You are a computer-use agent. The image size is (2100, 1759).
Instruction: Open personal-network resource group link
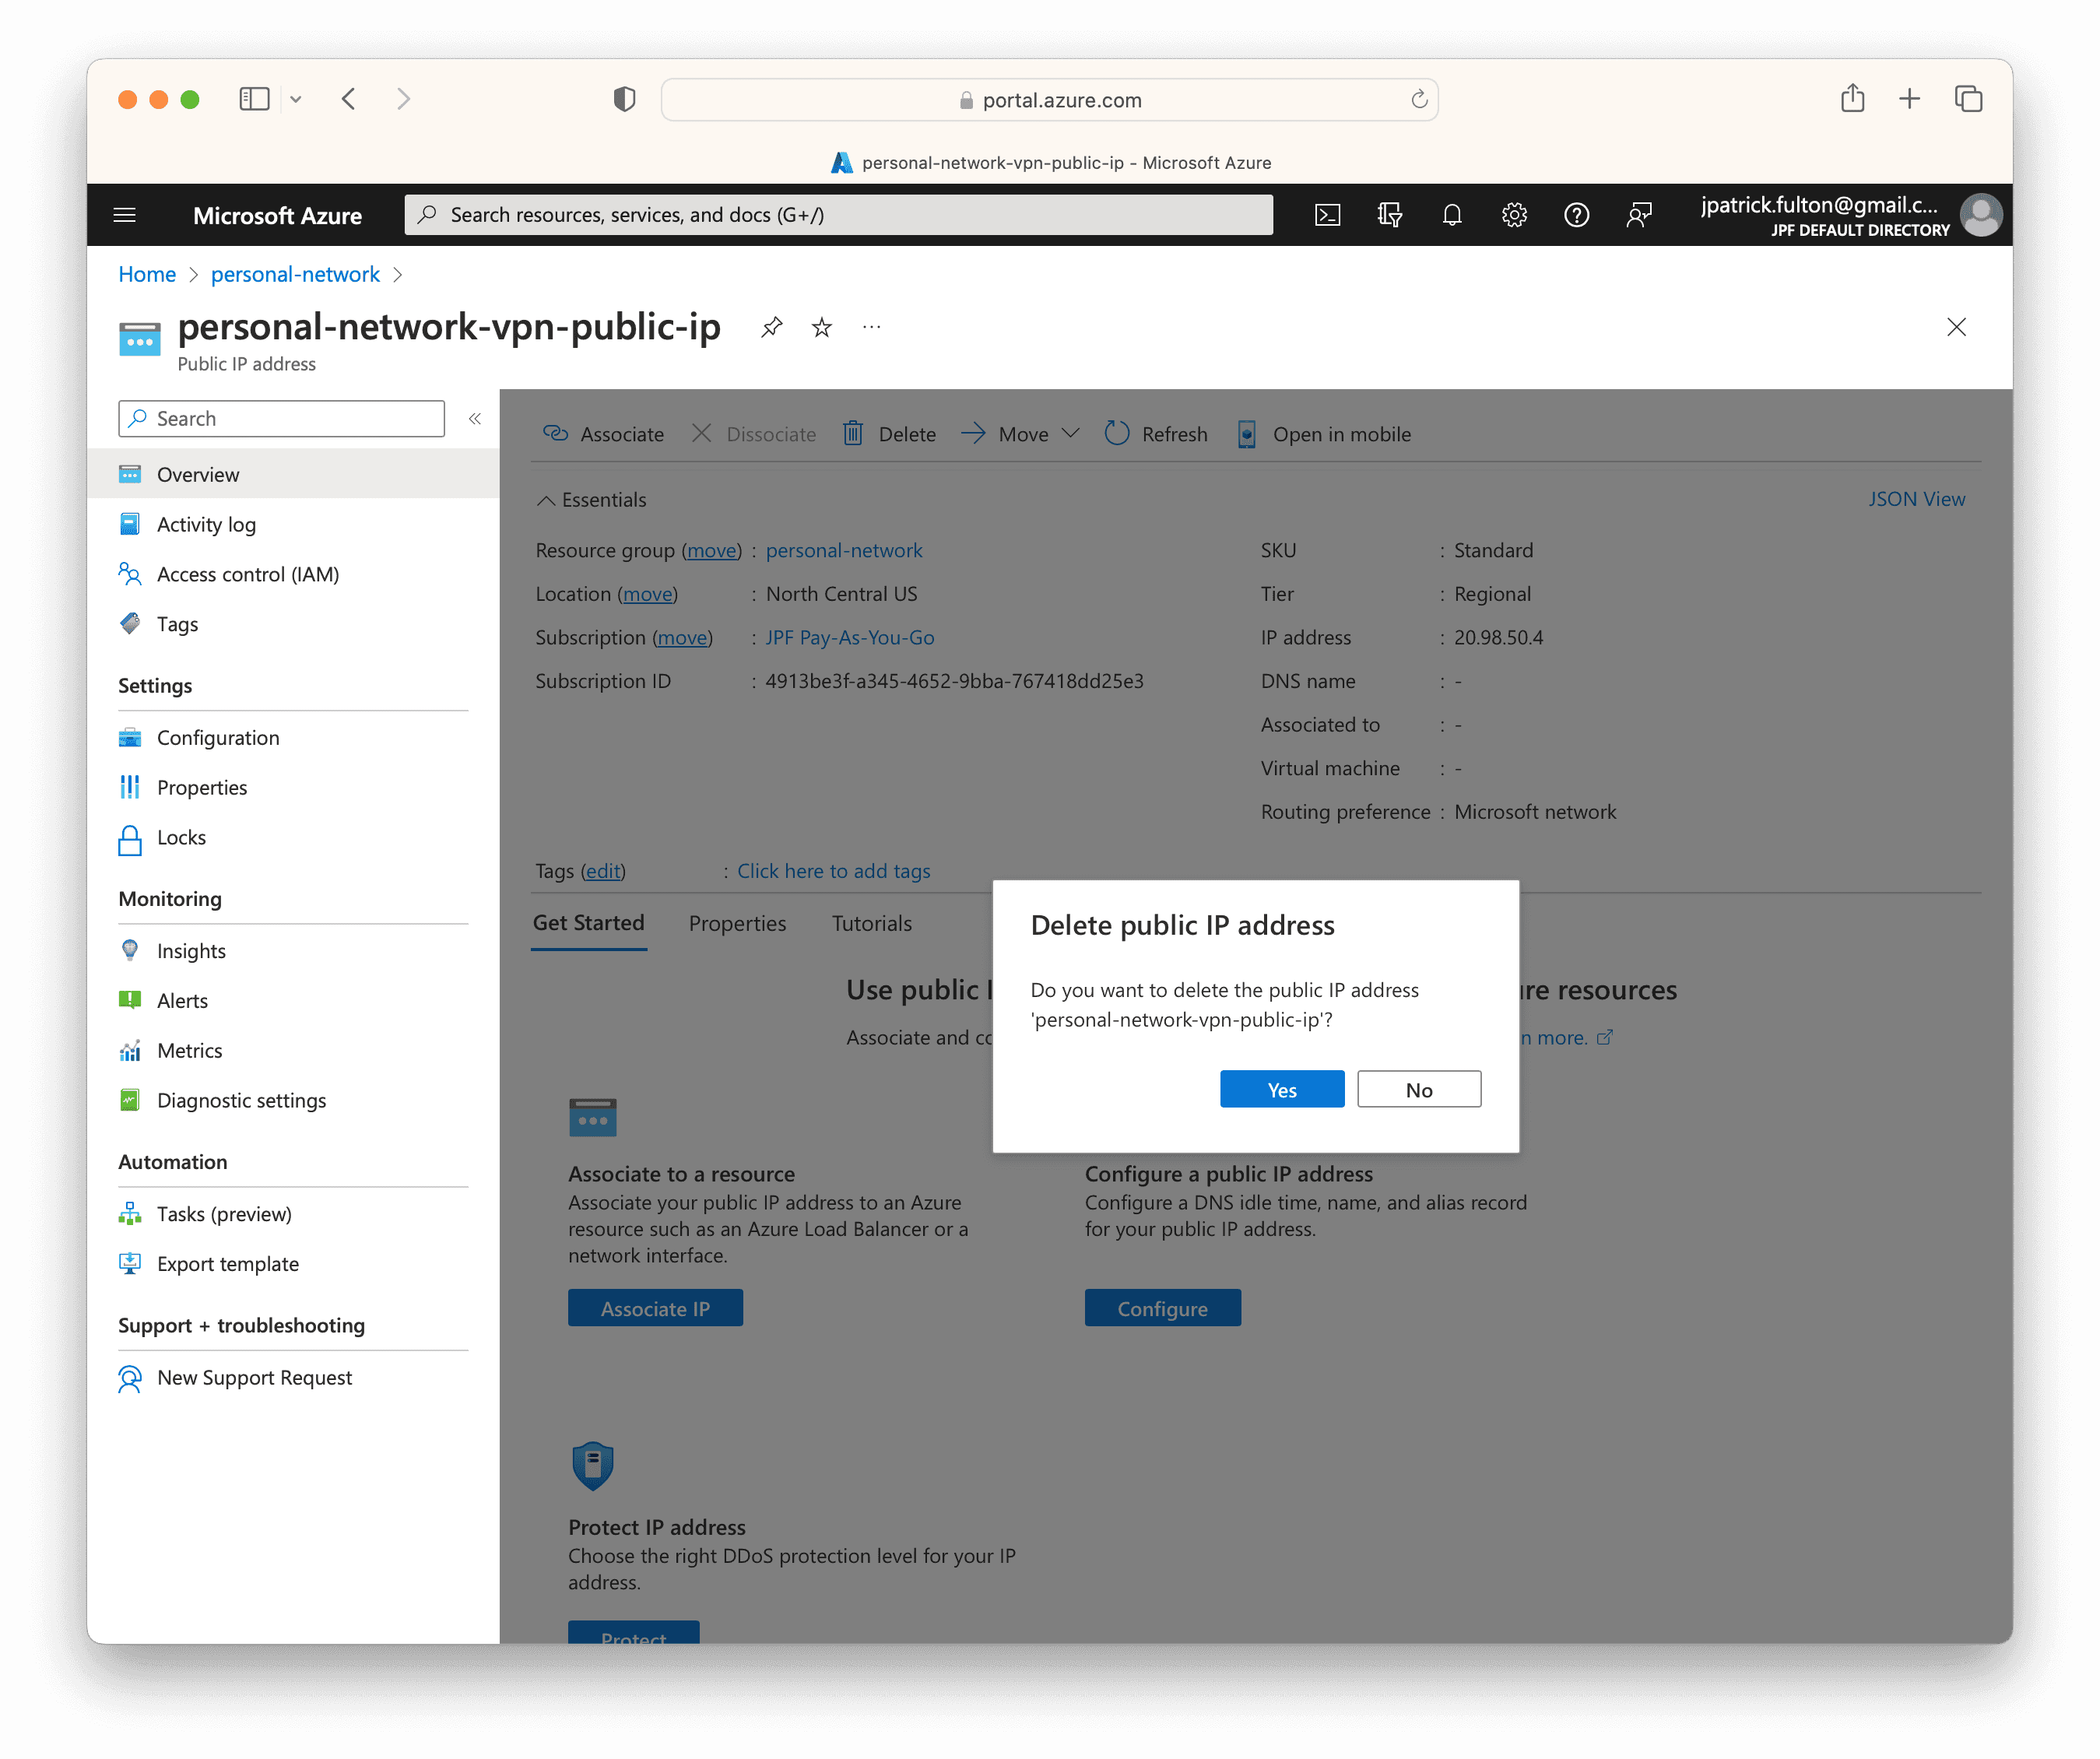(844, 550)
